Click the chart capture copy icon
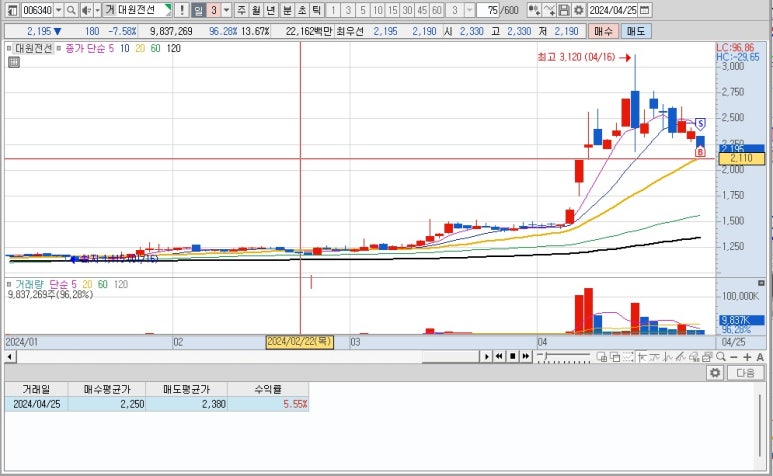The height and width of the screenshot is (476, 773). click(707, 357)
